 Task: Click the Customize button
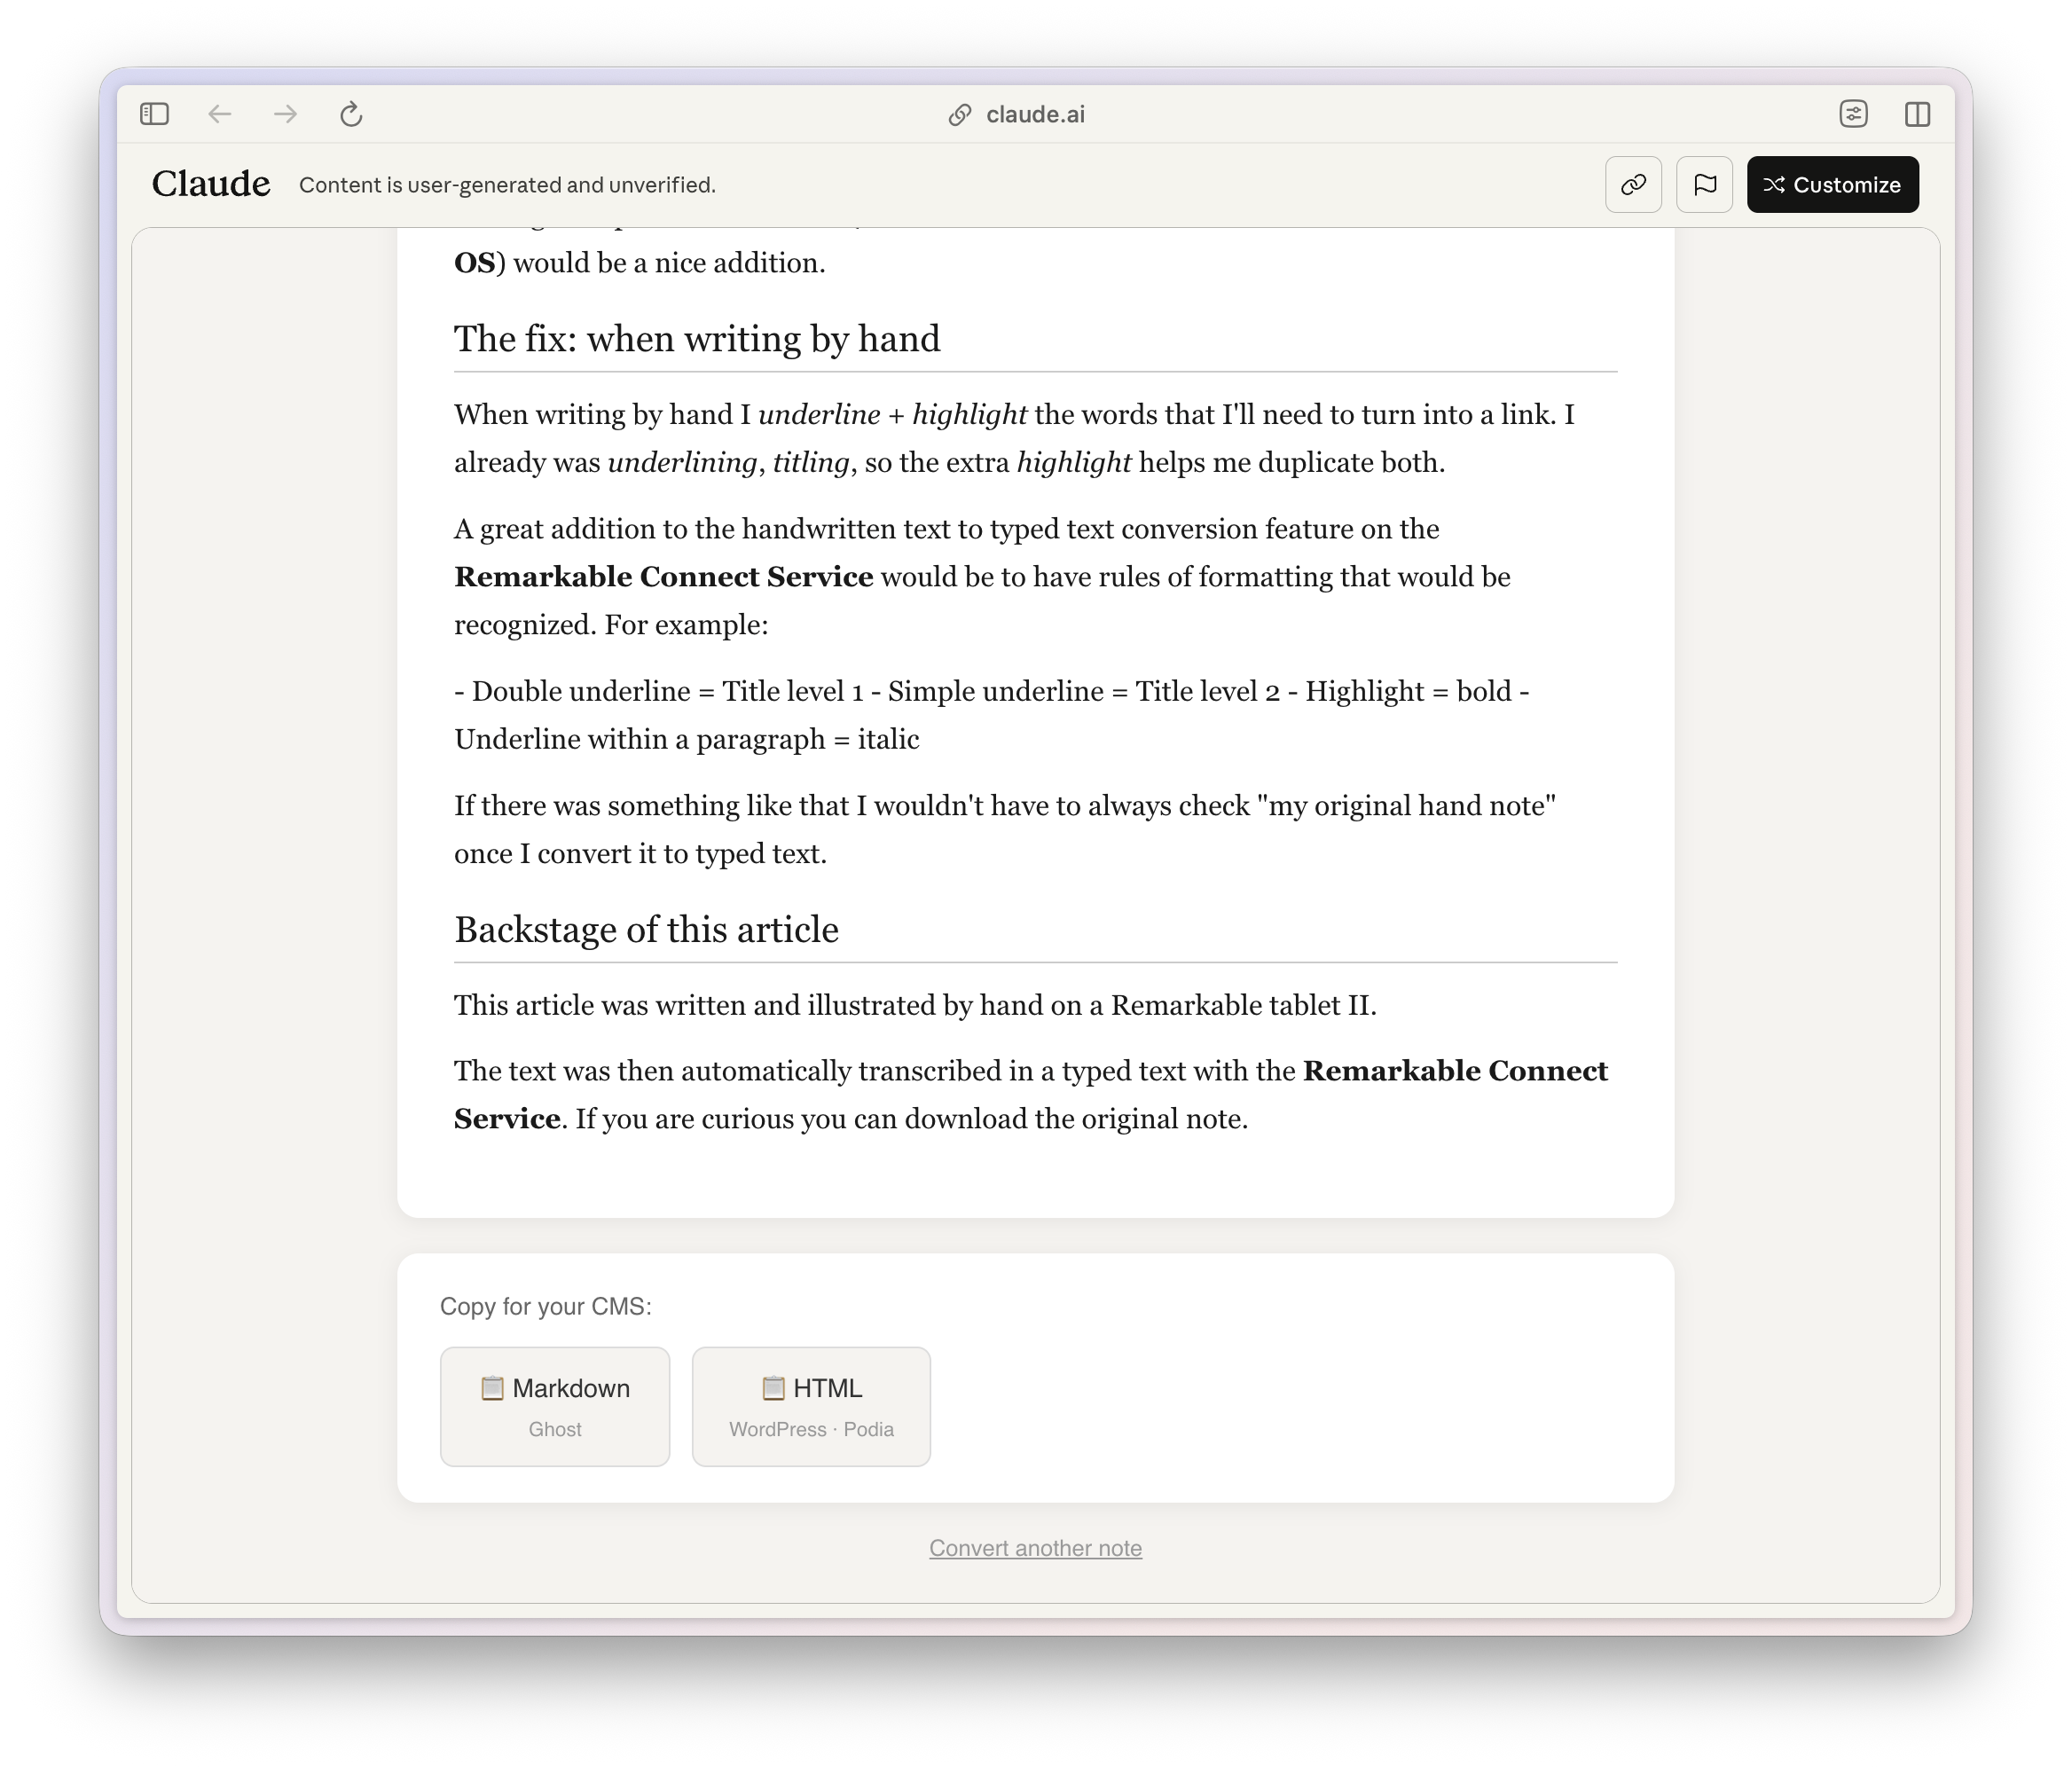point(1832,184)
